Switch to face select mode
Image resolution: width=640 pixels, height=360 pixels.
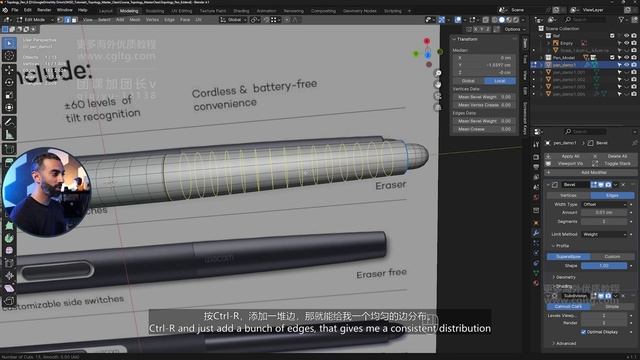74,20
